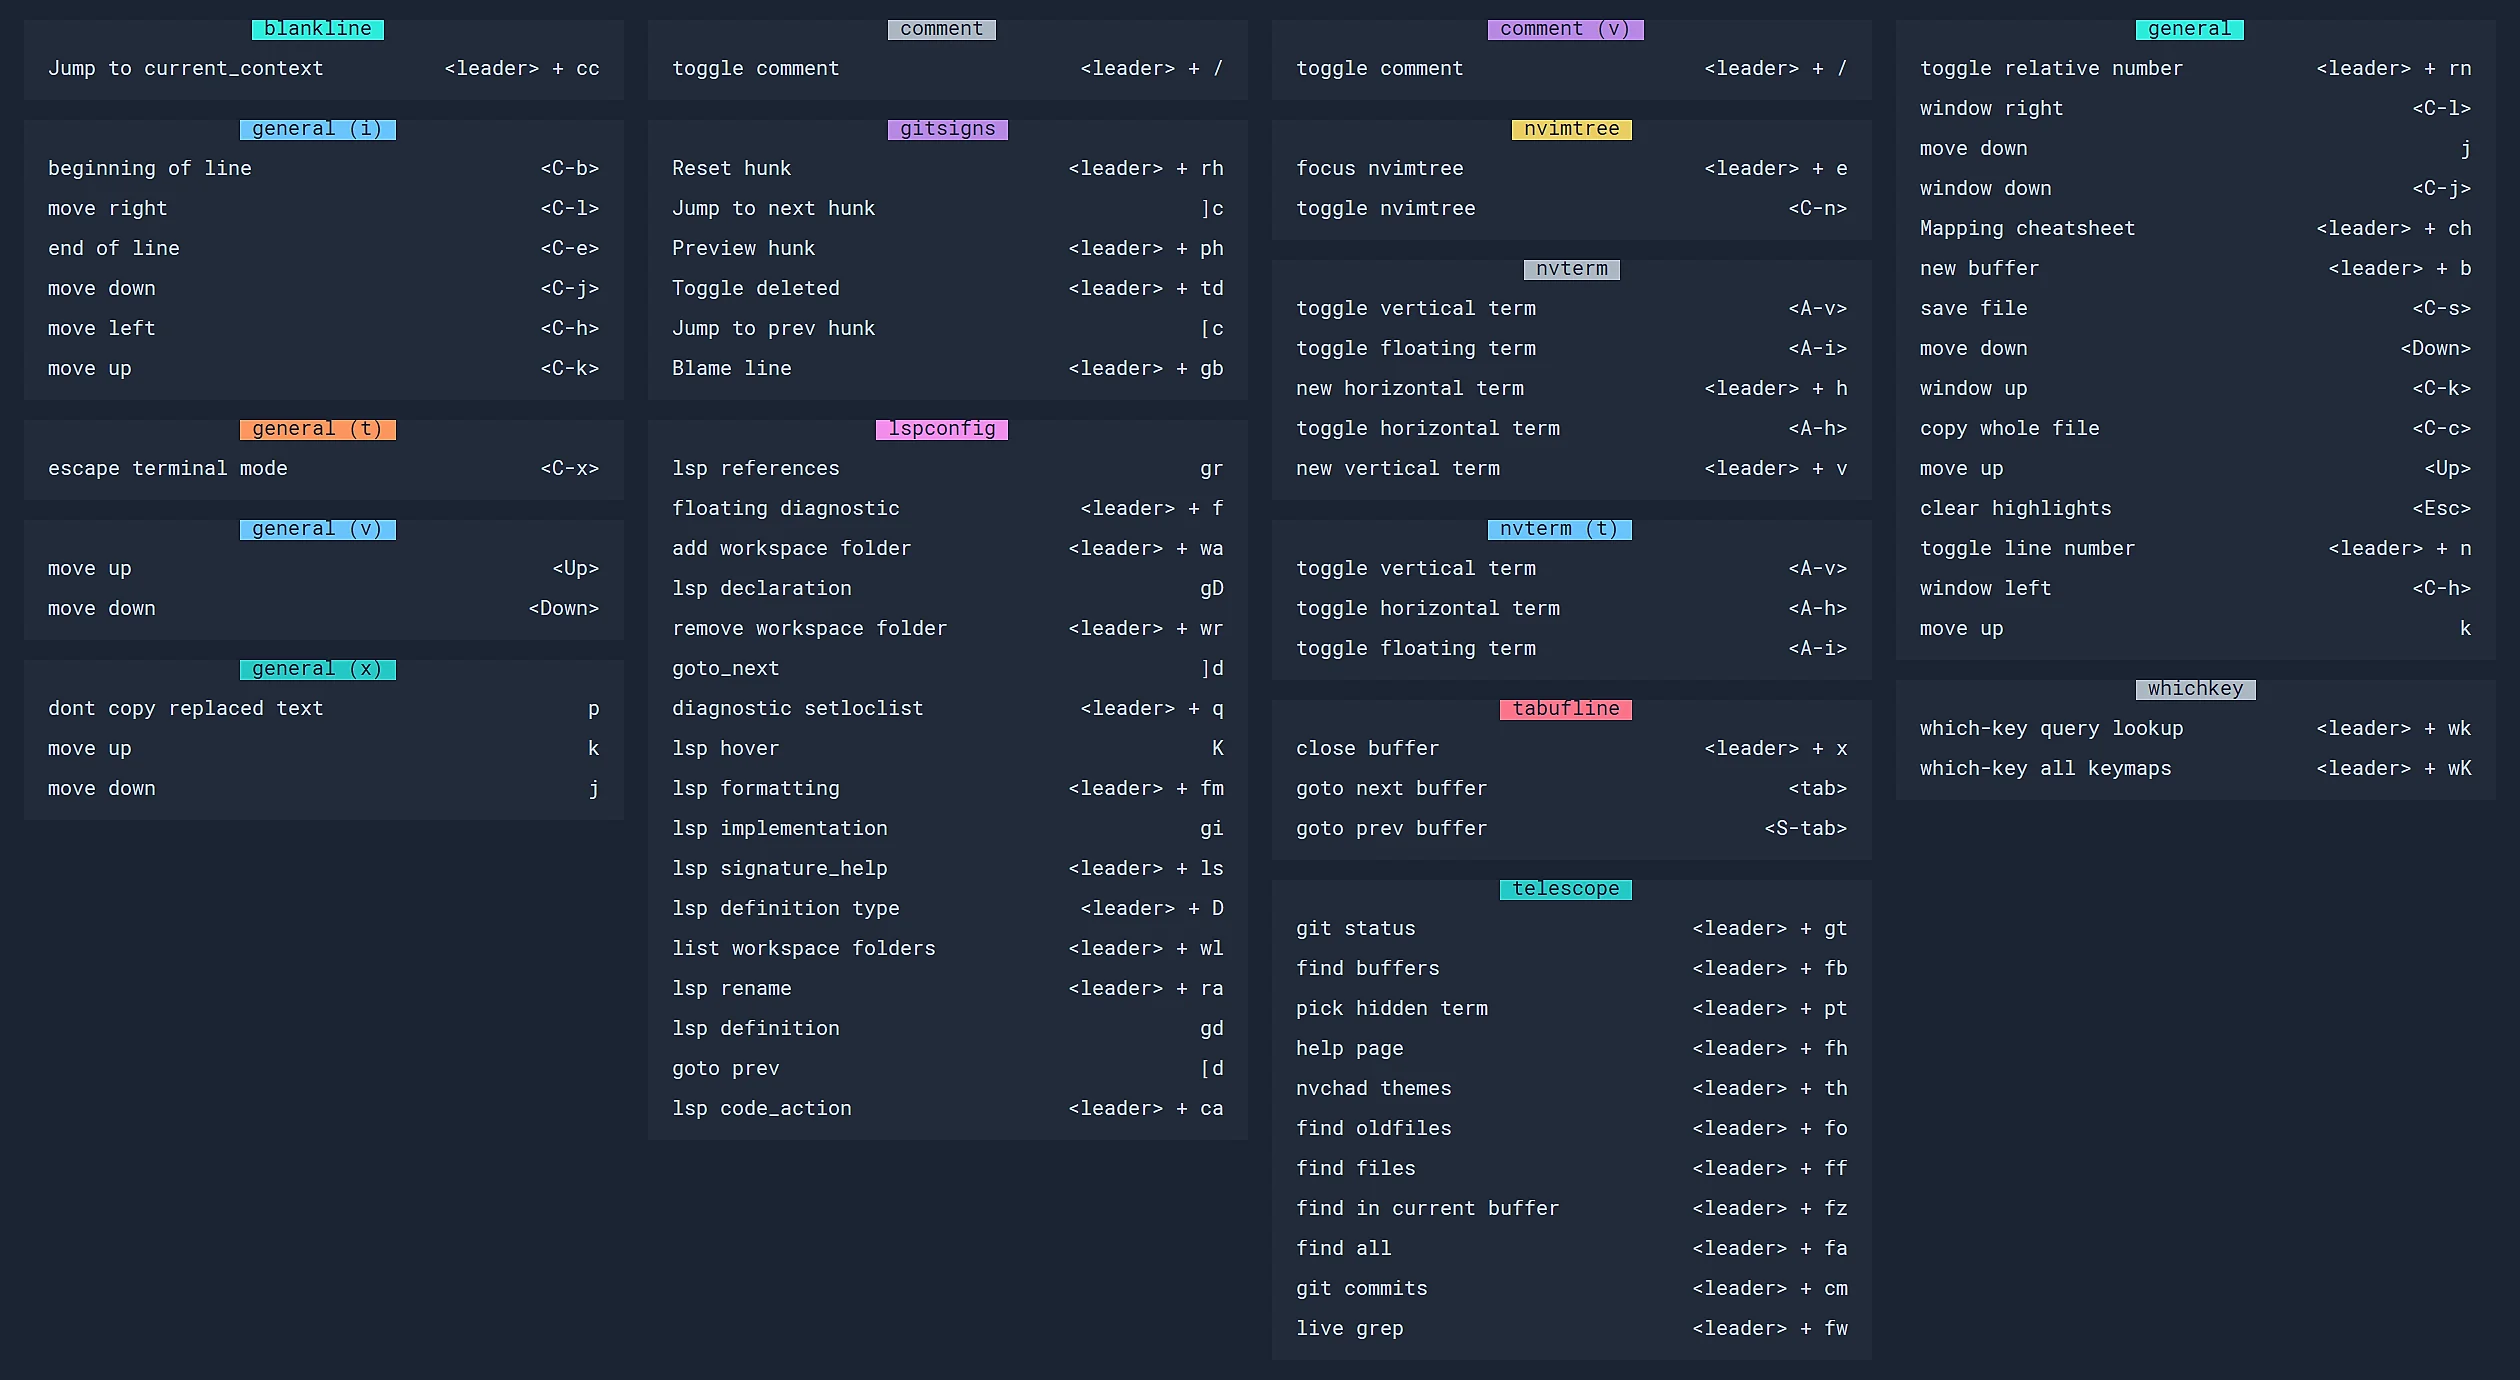The width and height of the screenshot is (2520, 1380).
Task: Click the blankline section header
Action: pos(317,29)
